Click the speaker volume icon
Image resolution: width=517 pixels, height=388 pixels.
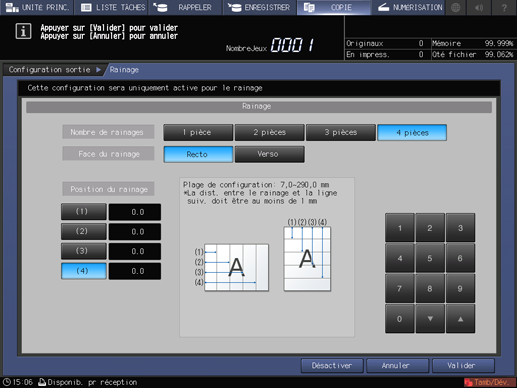point(479,7)
